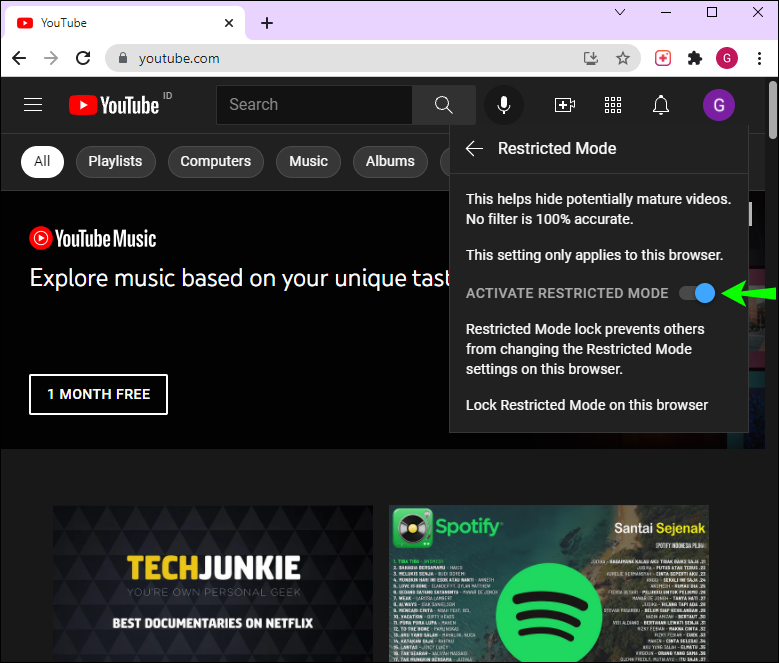Close the YouTube tab
The image size is (779, 663).
229,23
